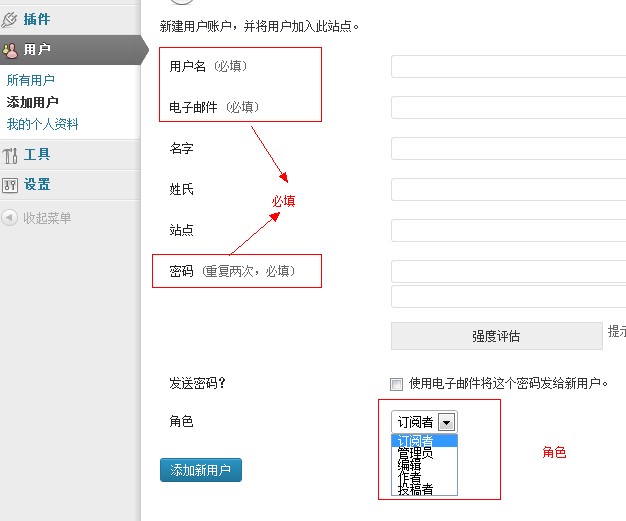
Task: Enable 使用电子邮件将这个密码发给新用户 checkbox
Action: (x=397, y=383)
